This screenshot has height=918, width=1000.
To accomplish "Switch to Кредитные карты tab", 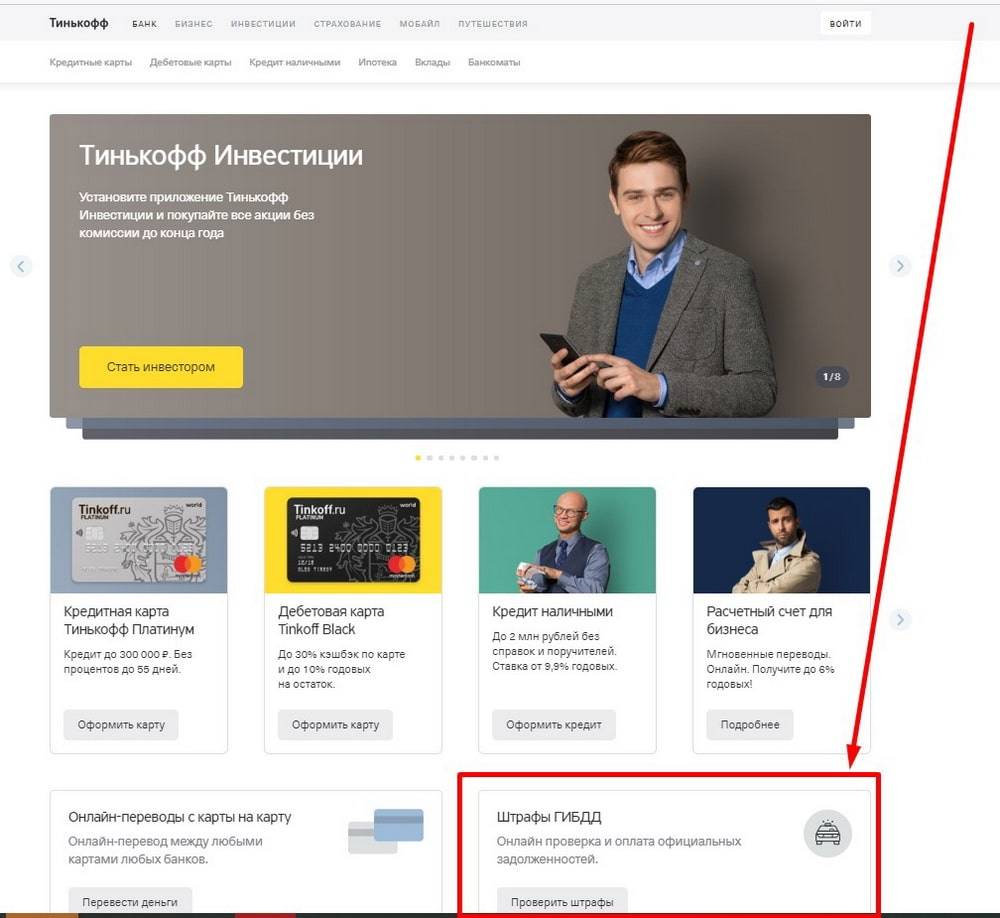I will coord(91,62).
